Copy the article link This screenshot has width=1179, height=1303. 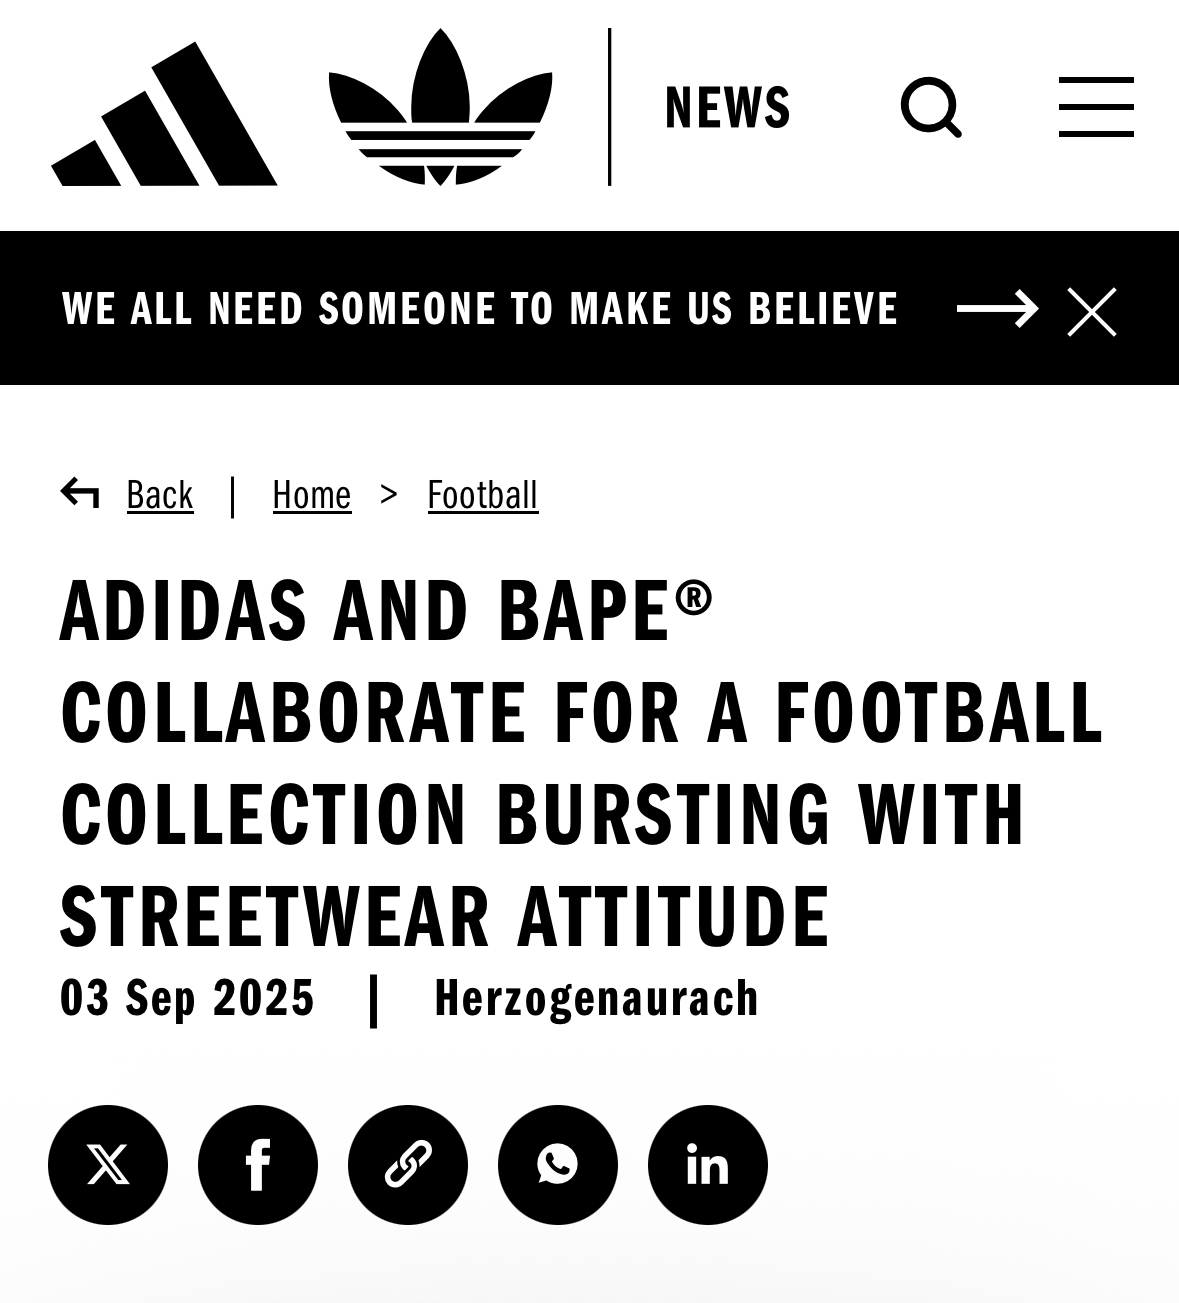click(408, 1165)
